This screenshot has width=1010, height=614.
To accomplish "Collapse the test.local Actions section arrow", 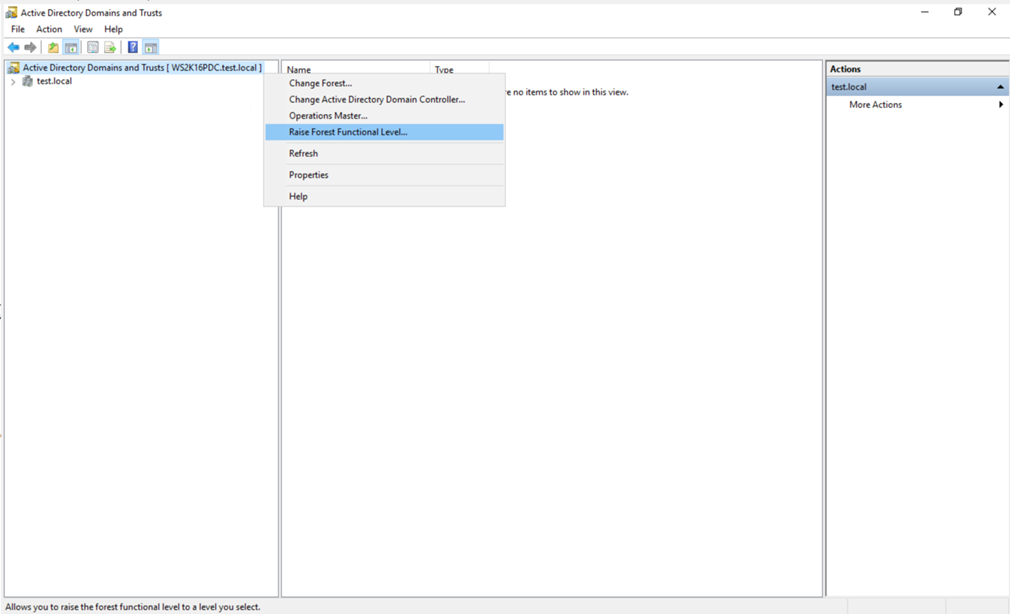I will (x=1000, y=87).
